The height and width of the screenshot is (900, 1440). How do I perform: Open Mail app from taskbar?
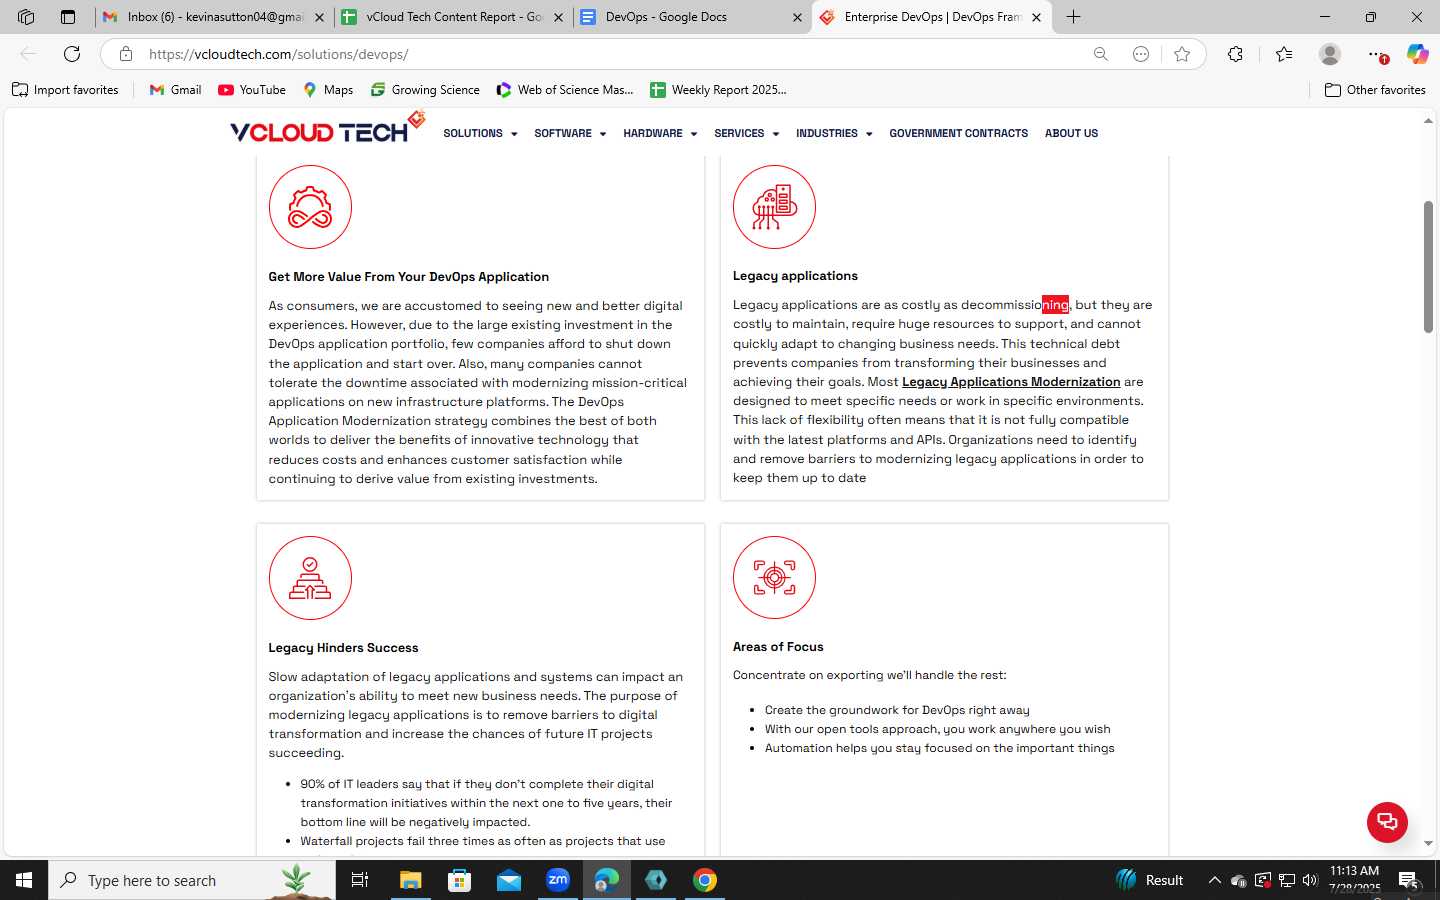point(508,880)
